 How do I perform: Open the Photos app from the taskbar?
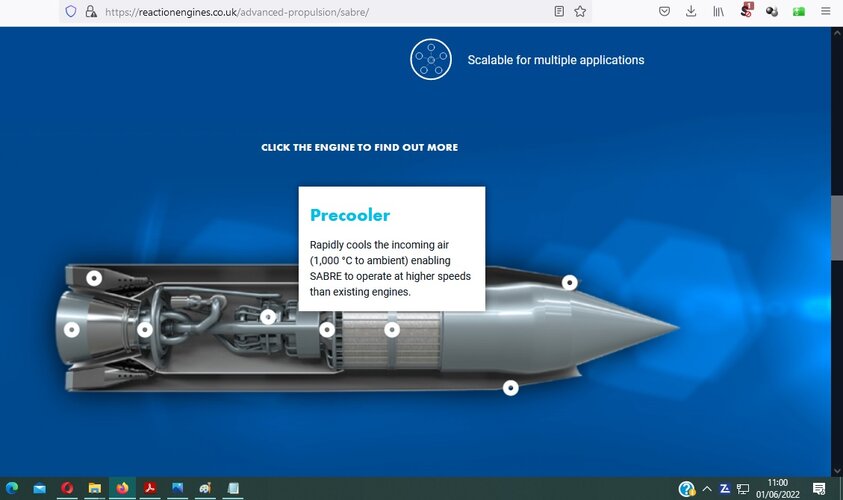point(177,488)
